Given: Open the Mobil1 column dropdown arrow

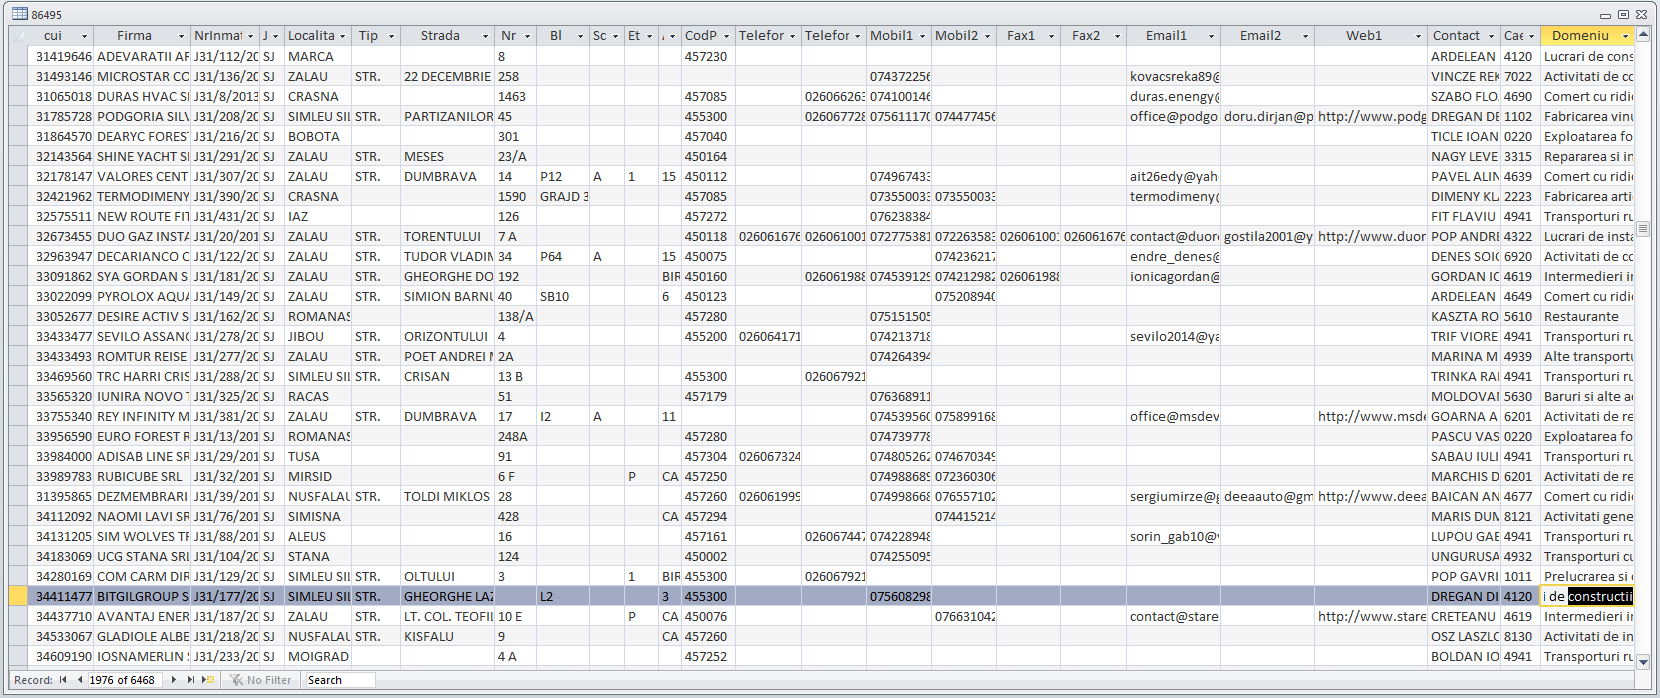Looking at the screenshot, I should click(x=922, y=36).
